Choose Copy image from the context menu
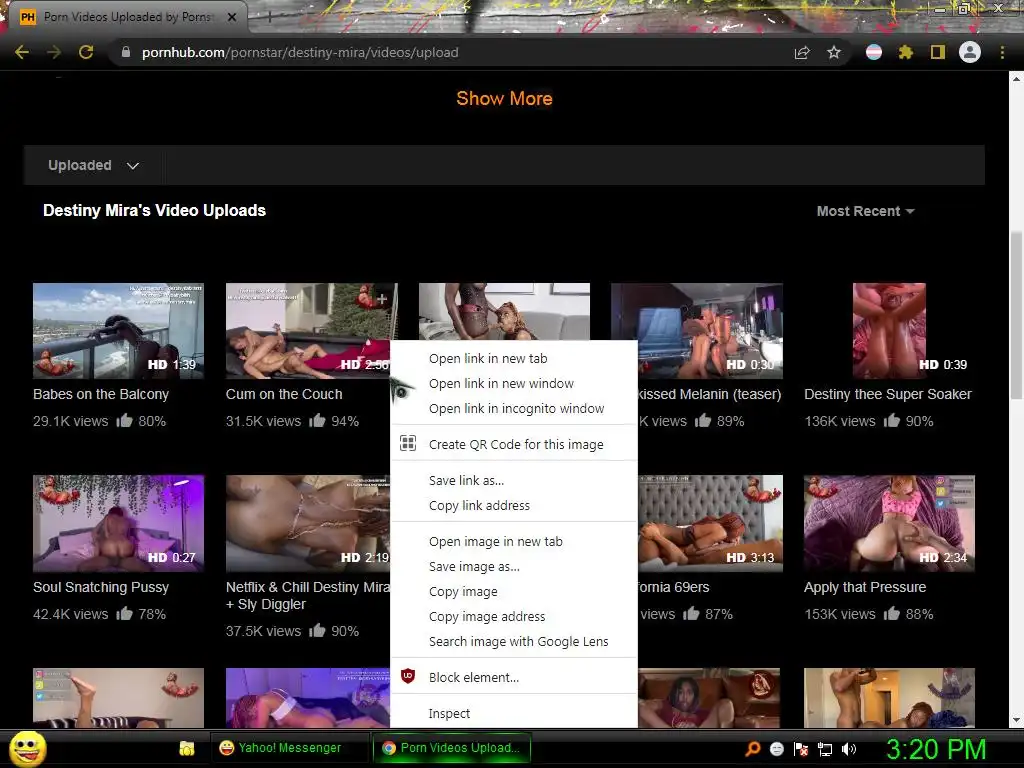The width and height of the screenshot is (1024, 768). coord(514,591)
